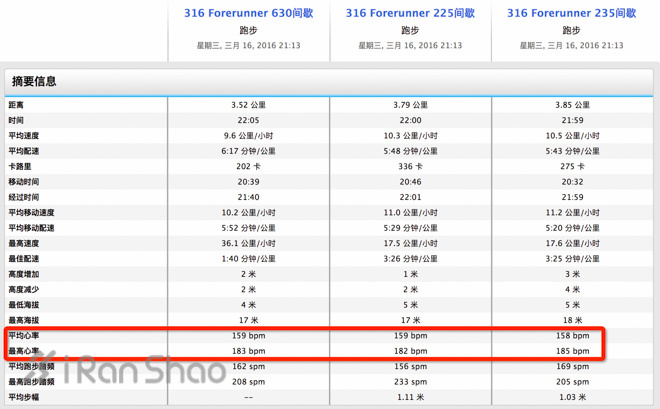Select the 平均心率 row label

24,335
